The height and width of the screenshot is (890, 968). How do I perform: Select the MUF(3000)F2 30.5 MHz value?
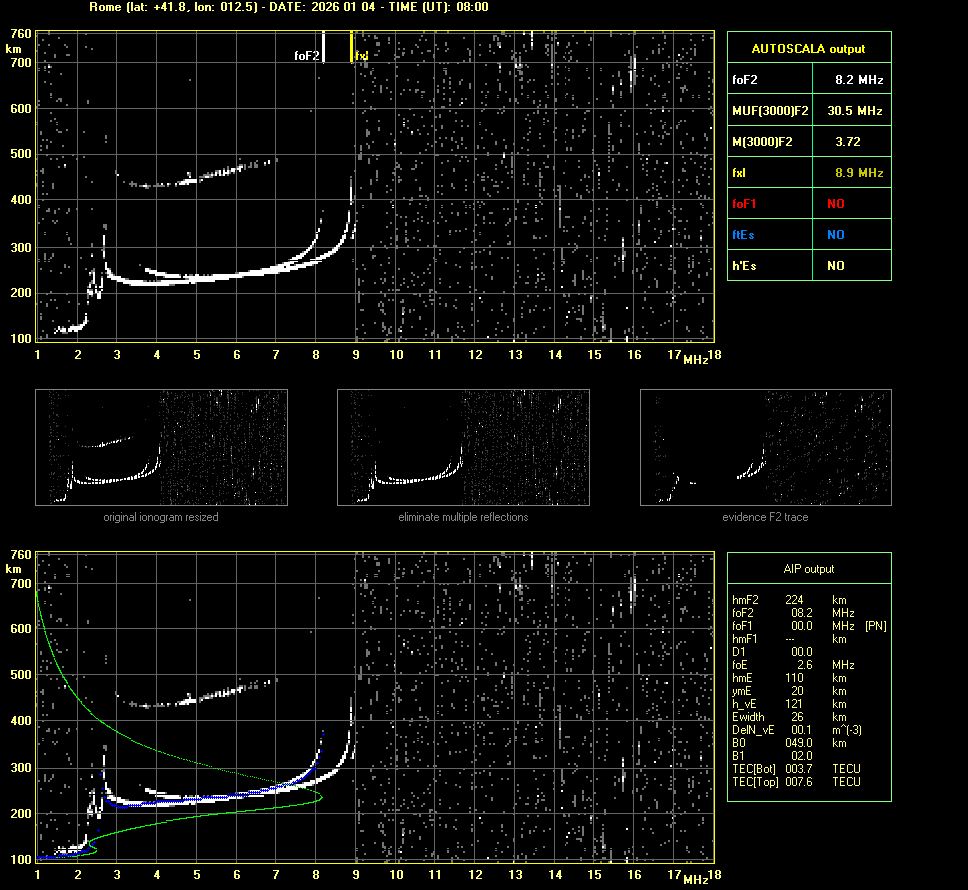click(x=858, y=110)
